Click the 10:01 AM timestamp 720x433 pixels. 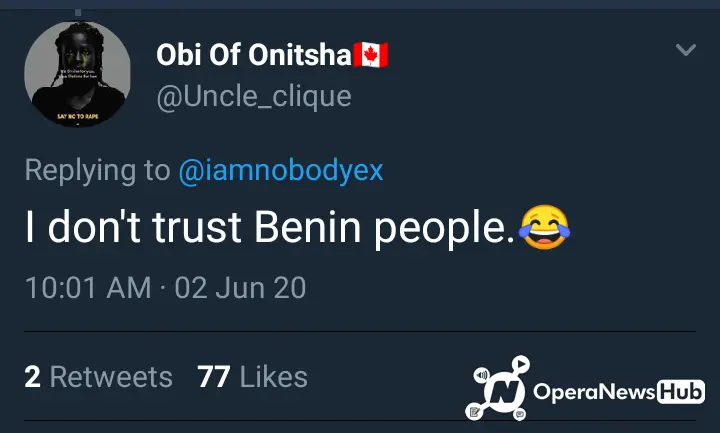coord(88,288)
